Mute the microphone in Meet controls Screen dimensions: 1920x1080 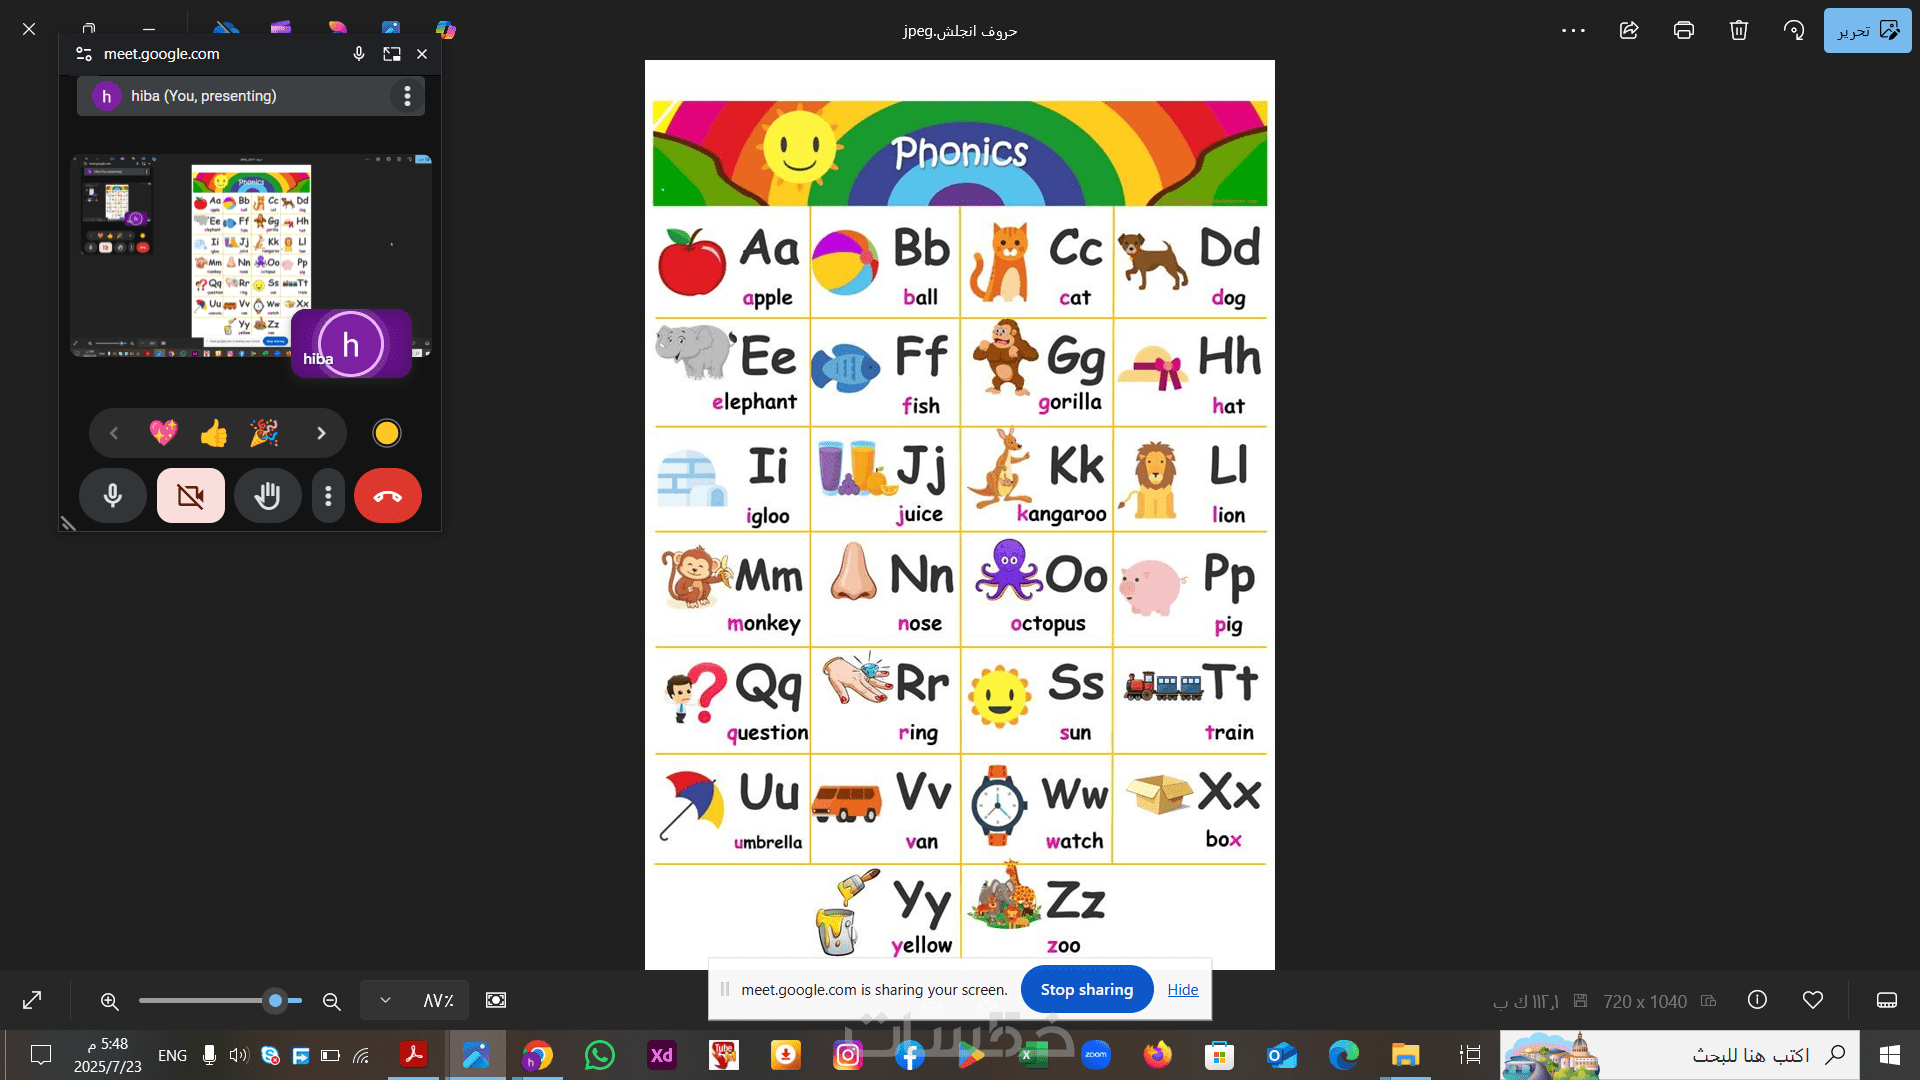pyautogui.click(x=113, y=496)
